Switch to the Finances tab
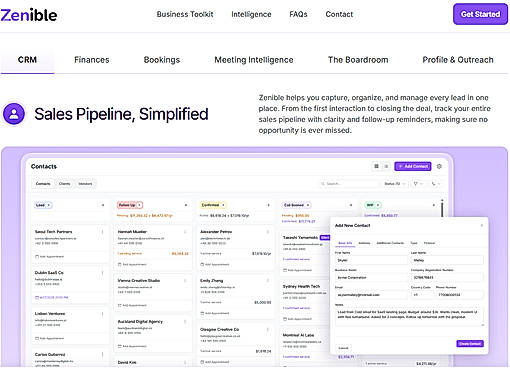This screenshot has width=510, height=368. tap(92, 60)
